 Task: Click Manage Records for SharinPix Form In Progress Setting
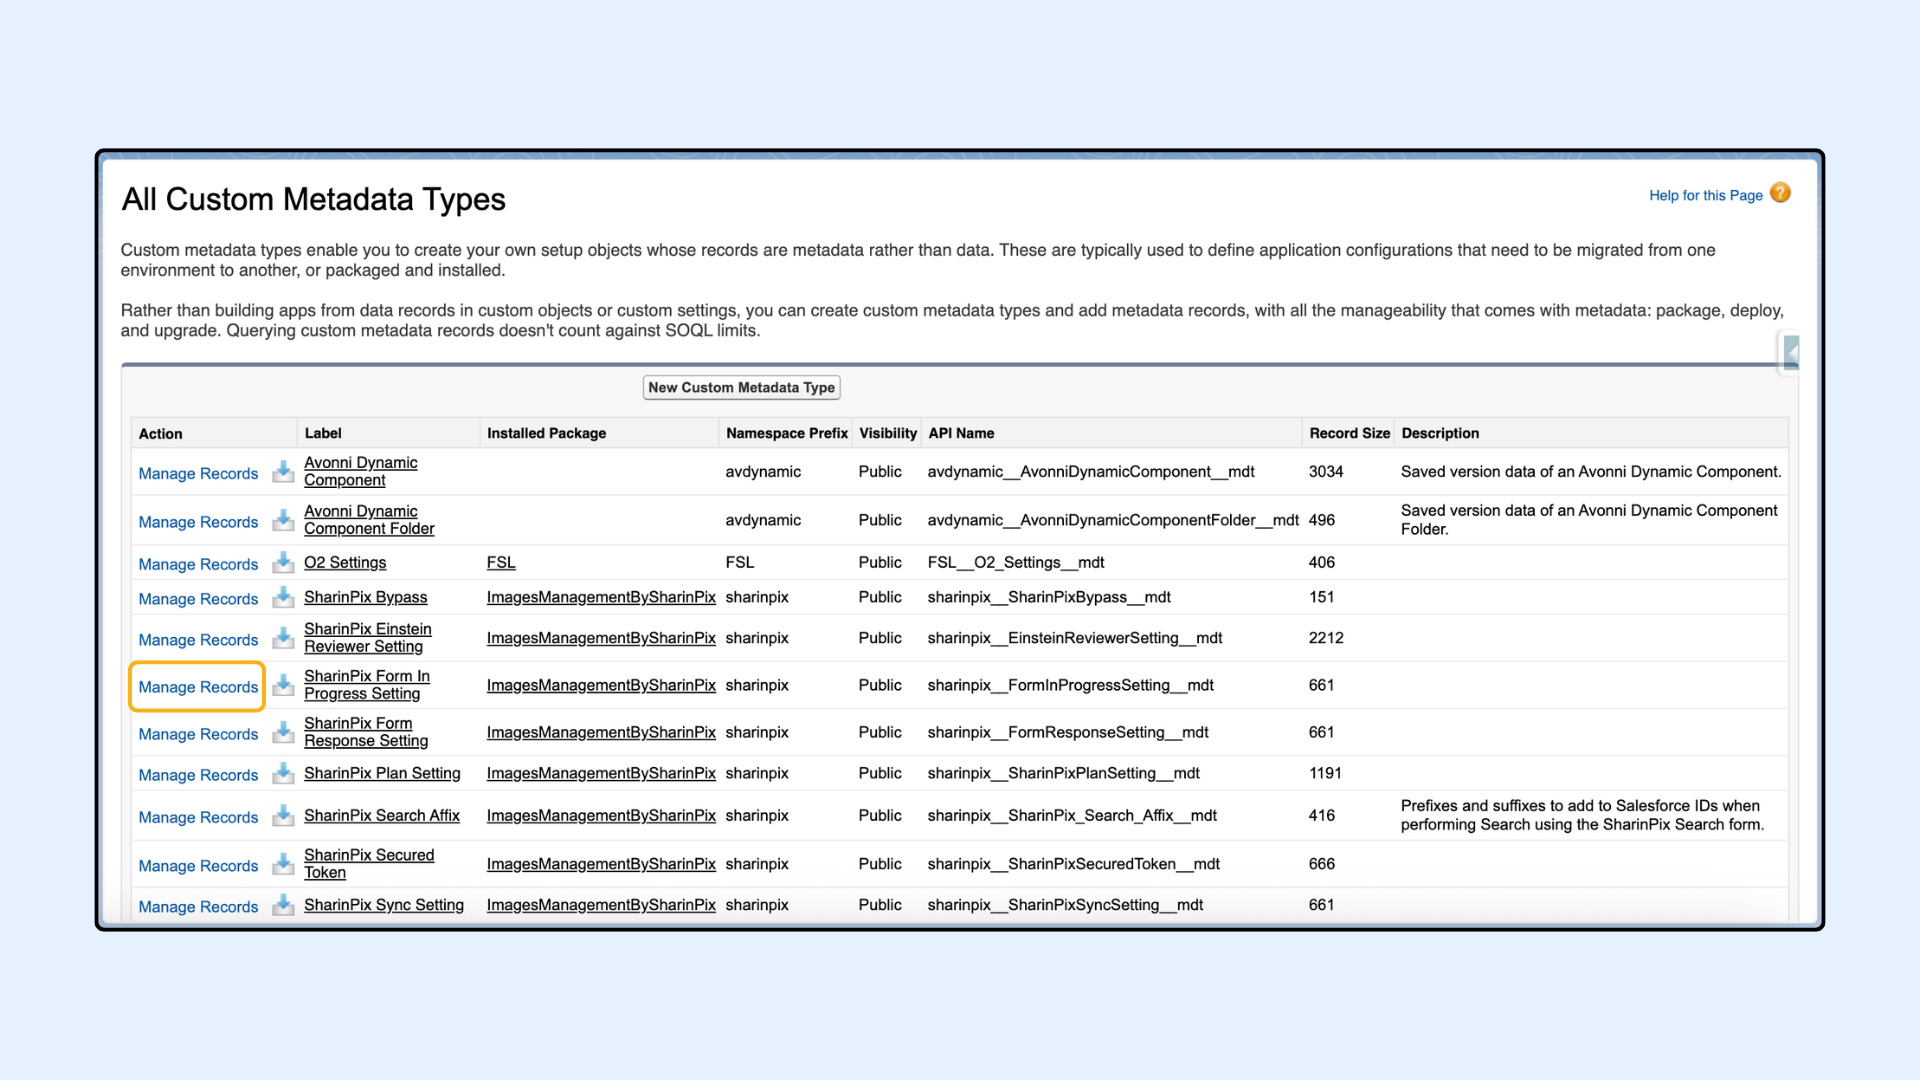click(198, 687)
